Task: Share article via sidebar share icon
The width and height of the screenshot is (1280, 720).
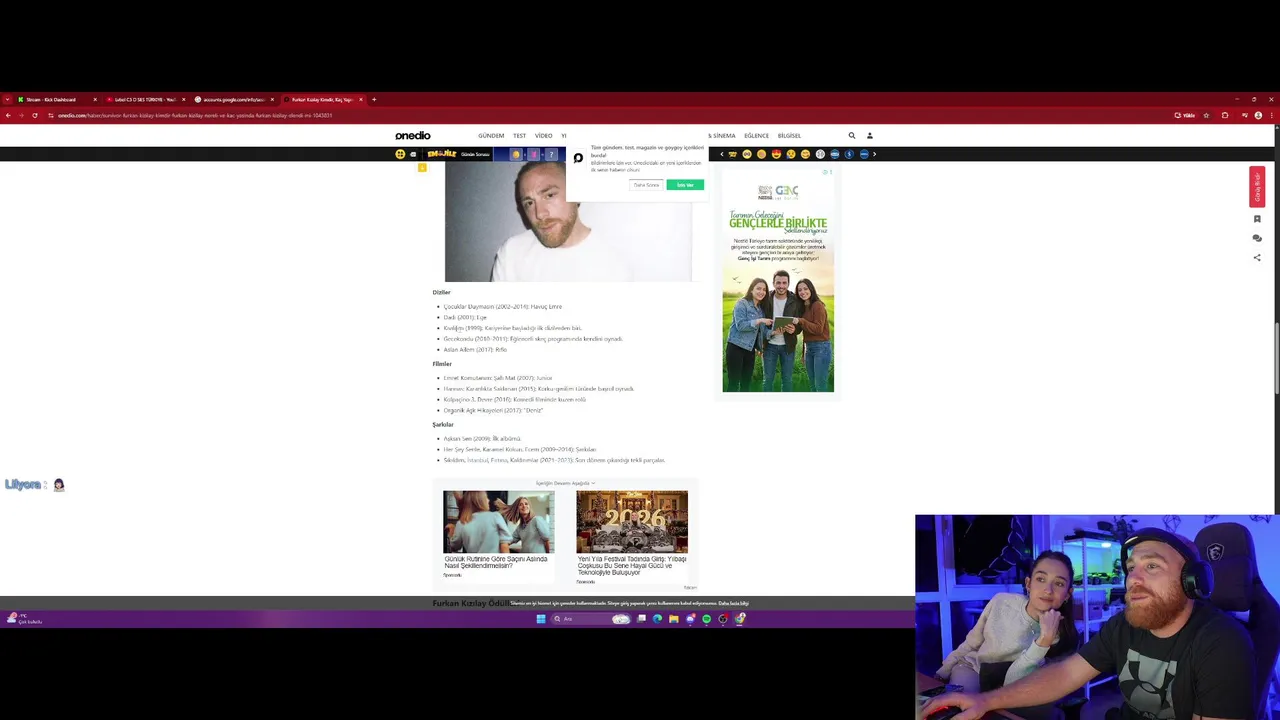Action: coord(1257,257)
